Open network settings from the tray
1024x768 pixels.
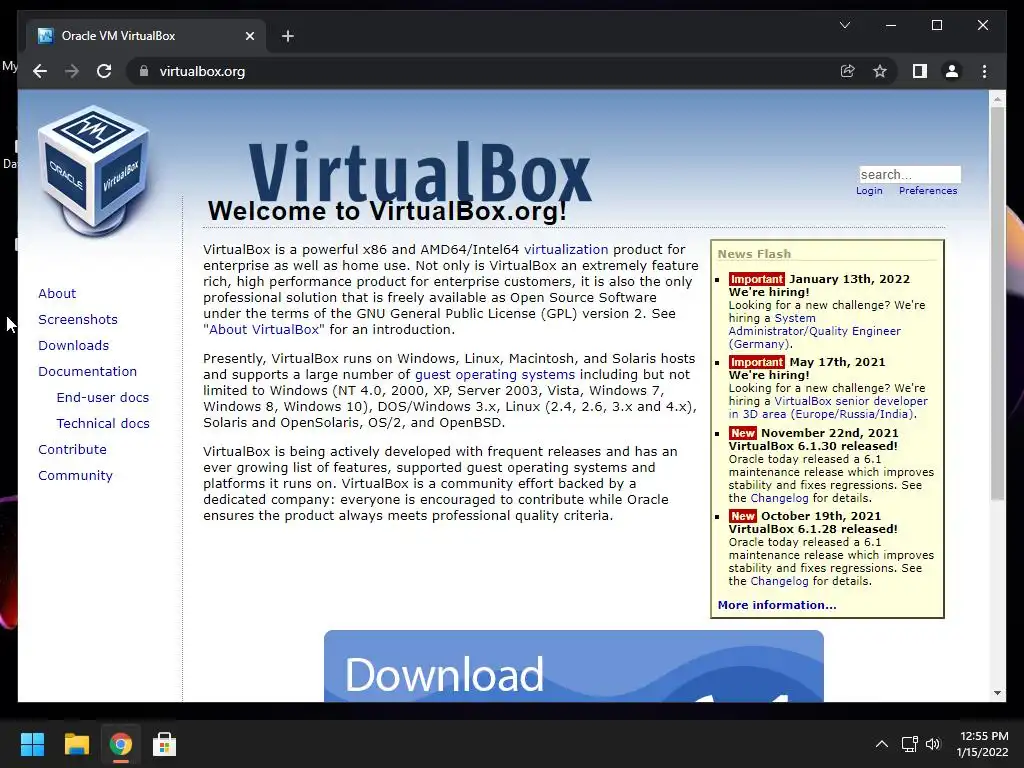909,744
